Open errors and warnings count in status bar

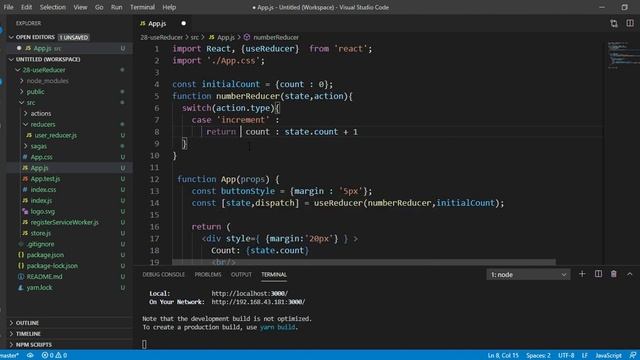click(x=54, y=356)
